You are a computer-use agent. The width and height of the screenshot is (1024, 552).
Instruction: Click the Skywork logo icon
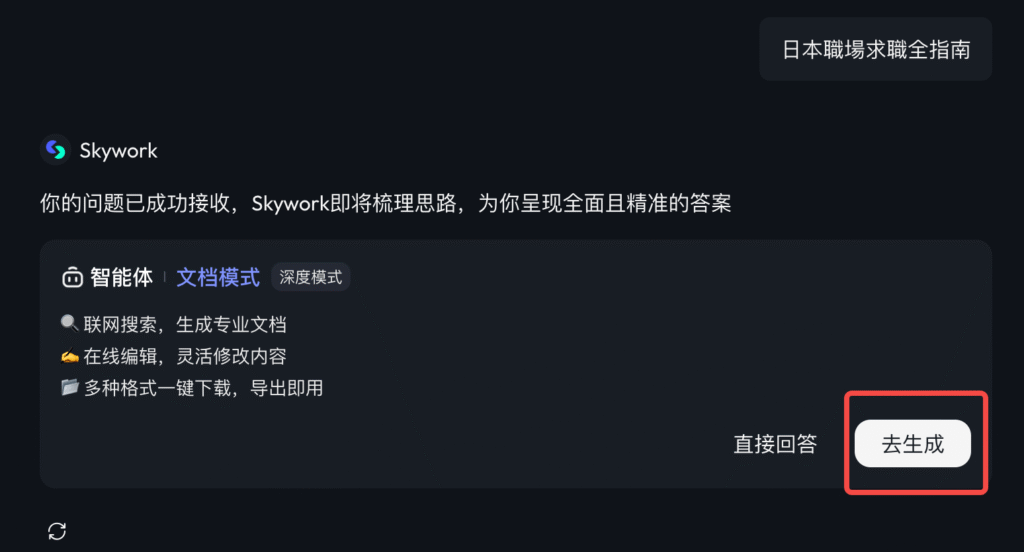coord(55,150)
